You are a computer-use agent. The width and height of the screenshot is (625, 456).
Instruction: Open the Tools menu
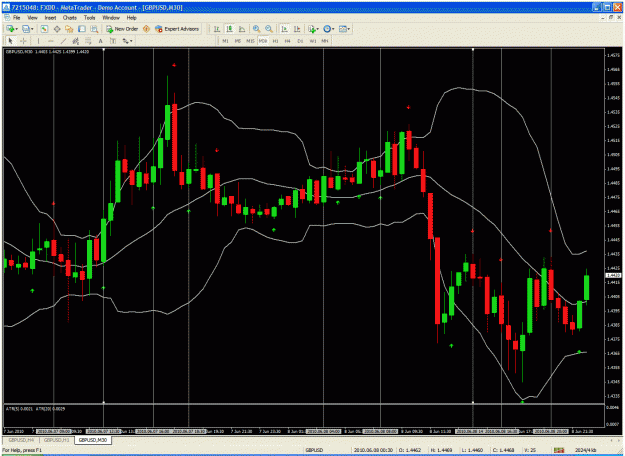click(x=89, y=18)
